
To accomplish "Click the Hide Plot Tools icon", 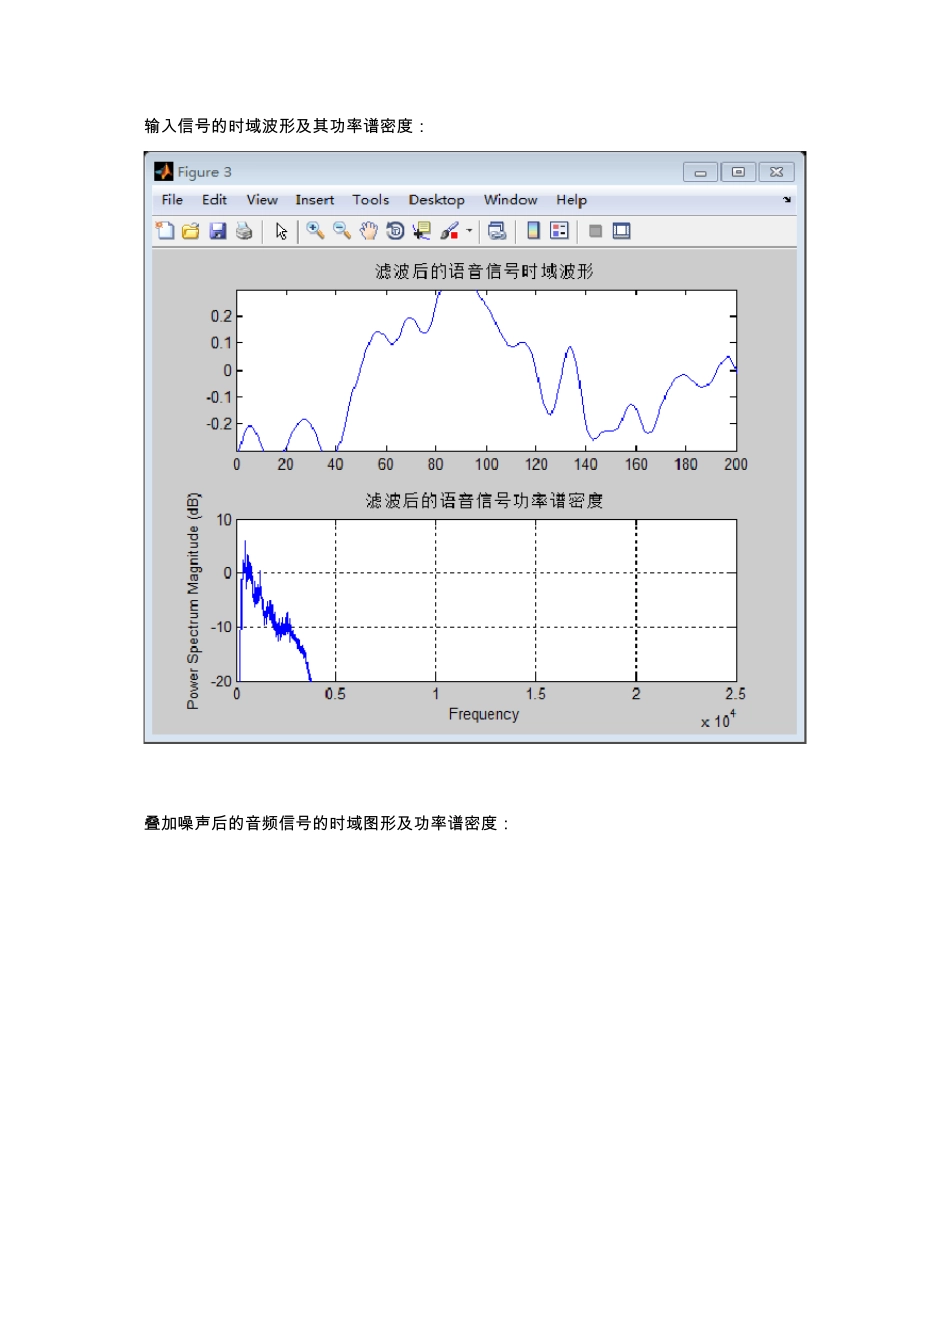I will [x=595, y=231].
